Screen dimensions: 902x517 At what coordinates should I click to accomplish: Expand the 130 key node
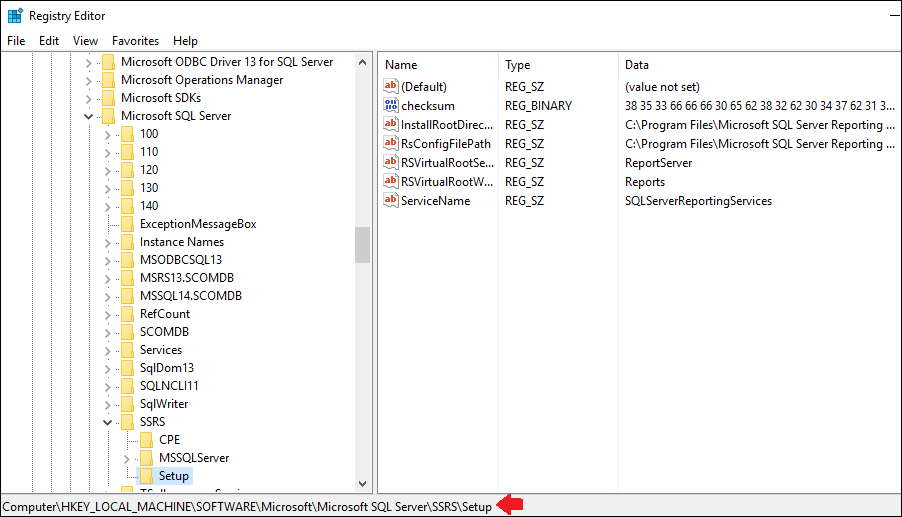[x=108, y=189]
